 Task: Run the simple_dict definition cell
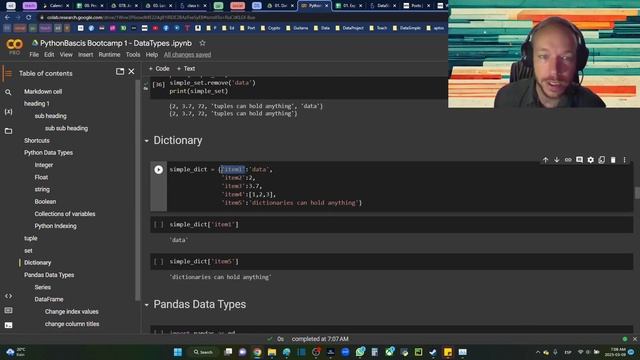point(159,169)
